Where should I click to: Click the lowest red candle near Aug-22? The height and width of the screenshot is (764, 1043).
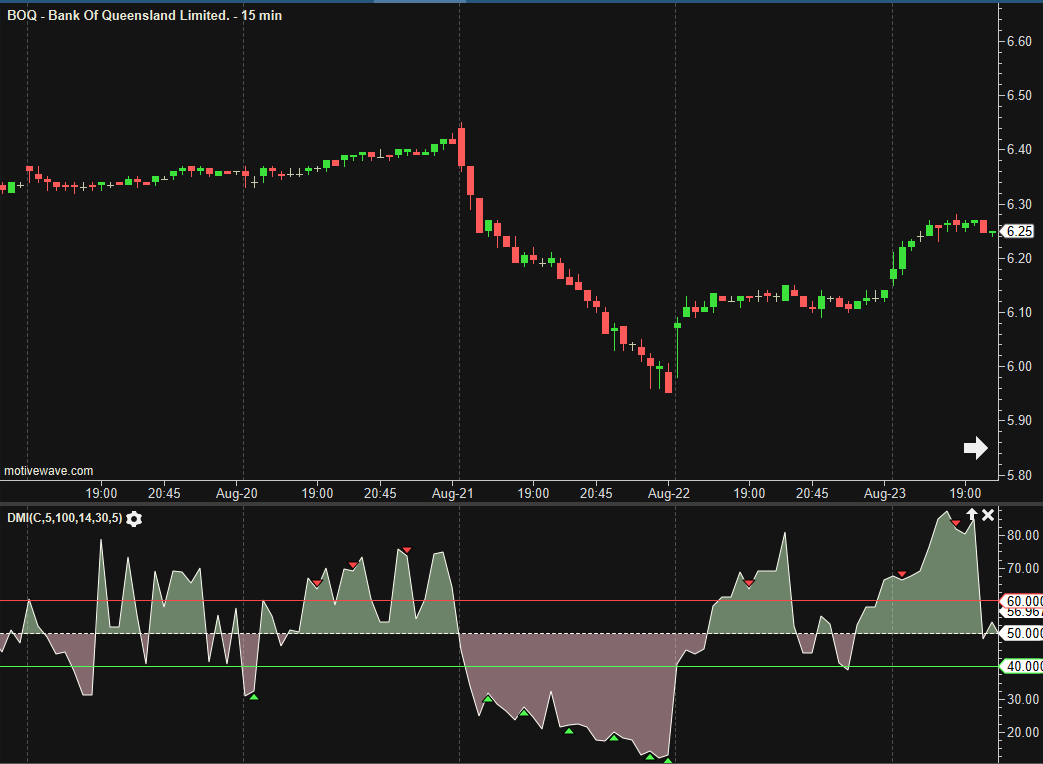668,382
